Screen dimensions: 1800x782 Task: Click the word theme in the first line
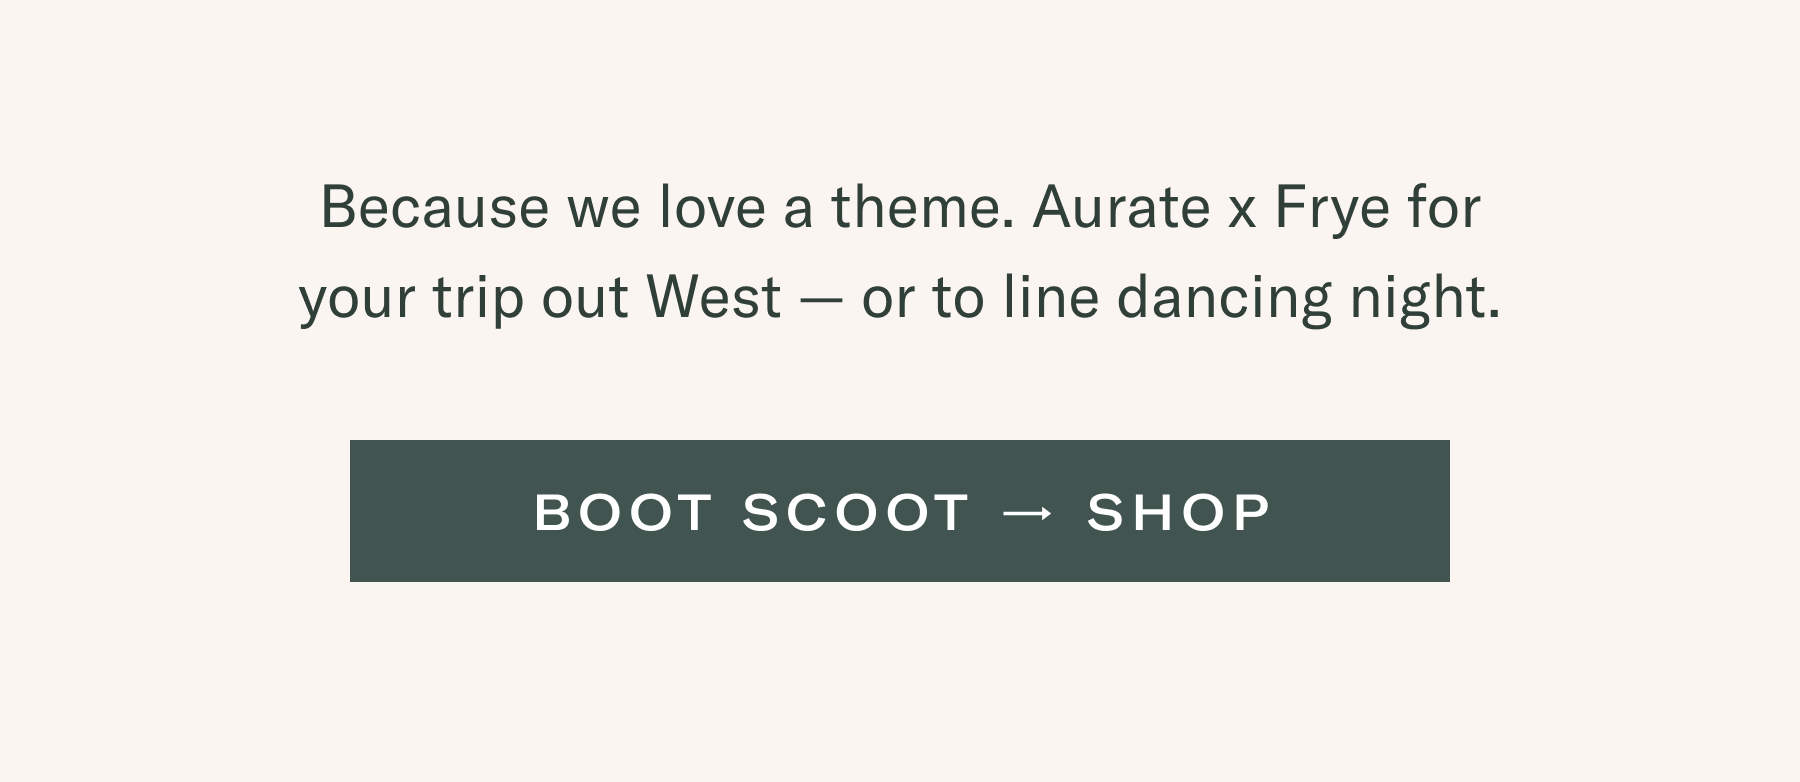click(x=915, y=207)
